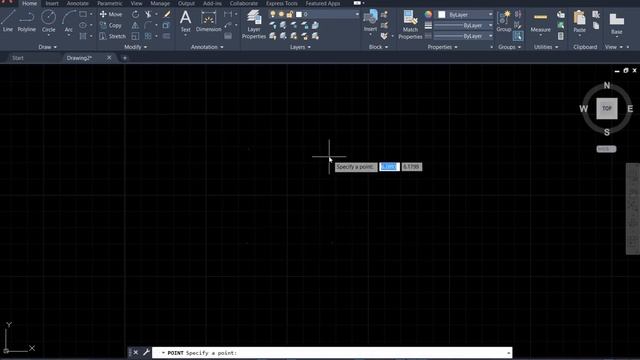Click the Move command
The image size is (640, 360).
click(x=111, y=14)
